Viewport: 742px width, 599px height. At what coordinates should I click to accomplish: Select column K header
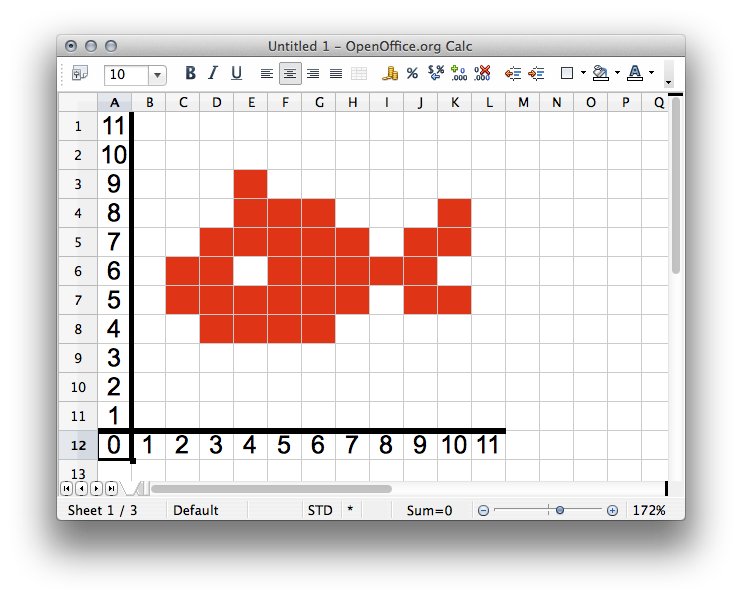[x=455, y=103]
